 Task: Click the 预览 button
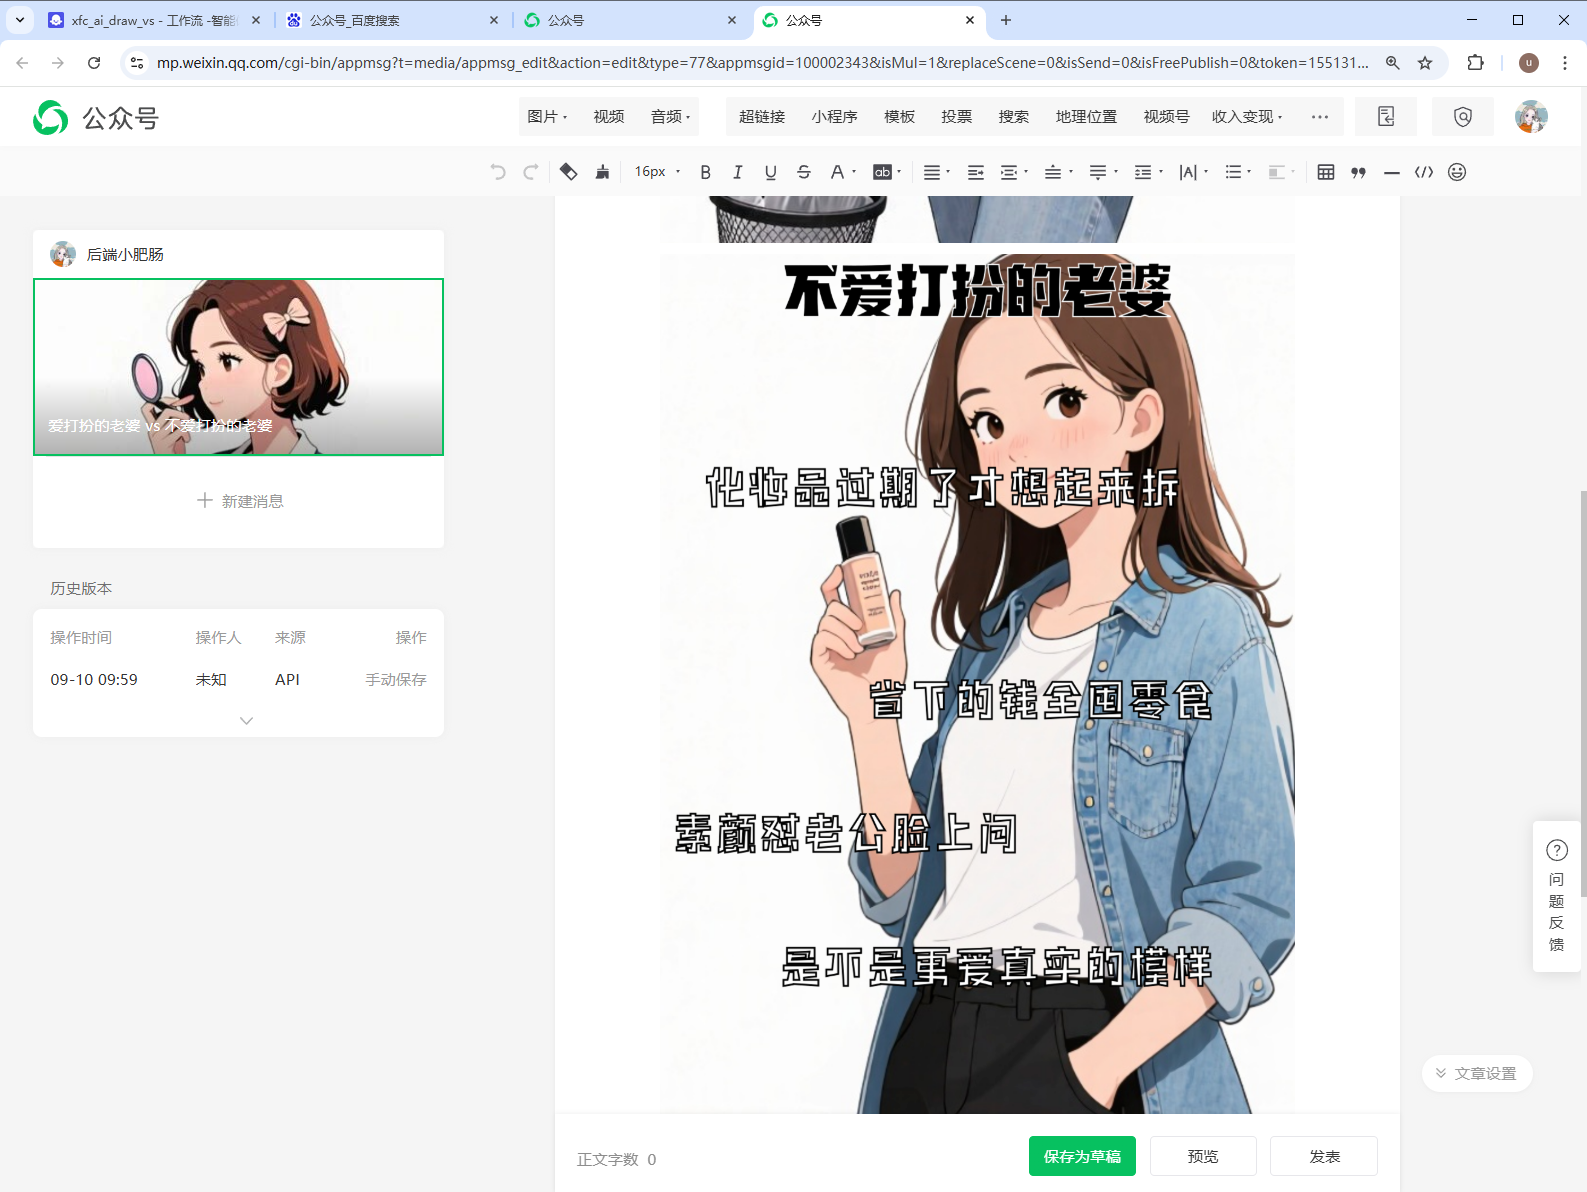click(1203, 1156)
